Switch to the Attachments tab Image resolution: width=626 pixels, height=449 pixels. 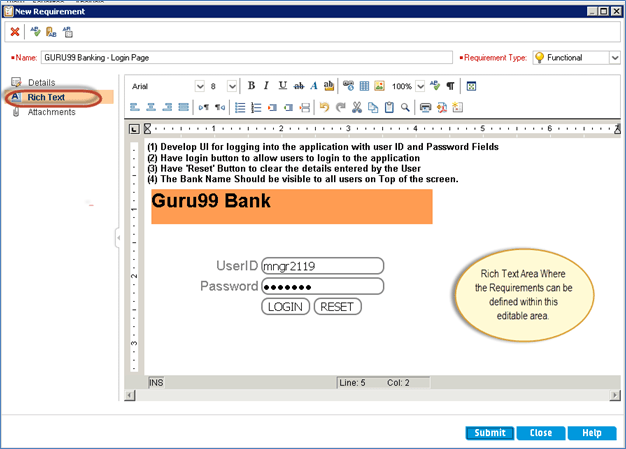pos(51,112)
